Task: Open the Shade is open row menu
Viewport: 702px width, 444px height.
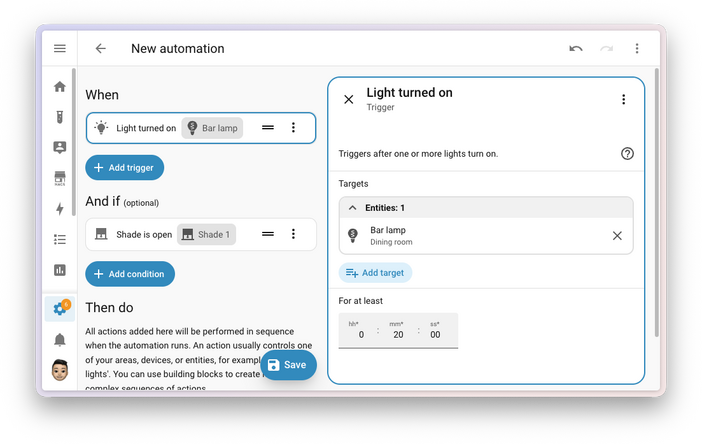Action: pyautogui.click(x=293, y=234)
